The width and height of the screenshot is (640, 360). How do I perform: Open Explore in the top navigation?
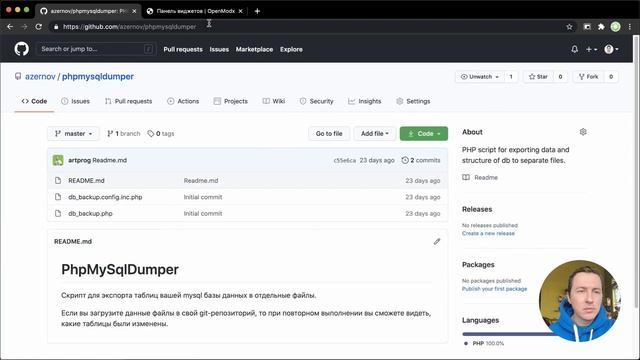[x=291, y=49]
